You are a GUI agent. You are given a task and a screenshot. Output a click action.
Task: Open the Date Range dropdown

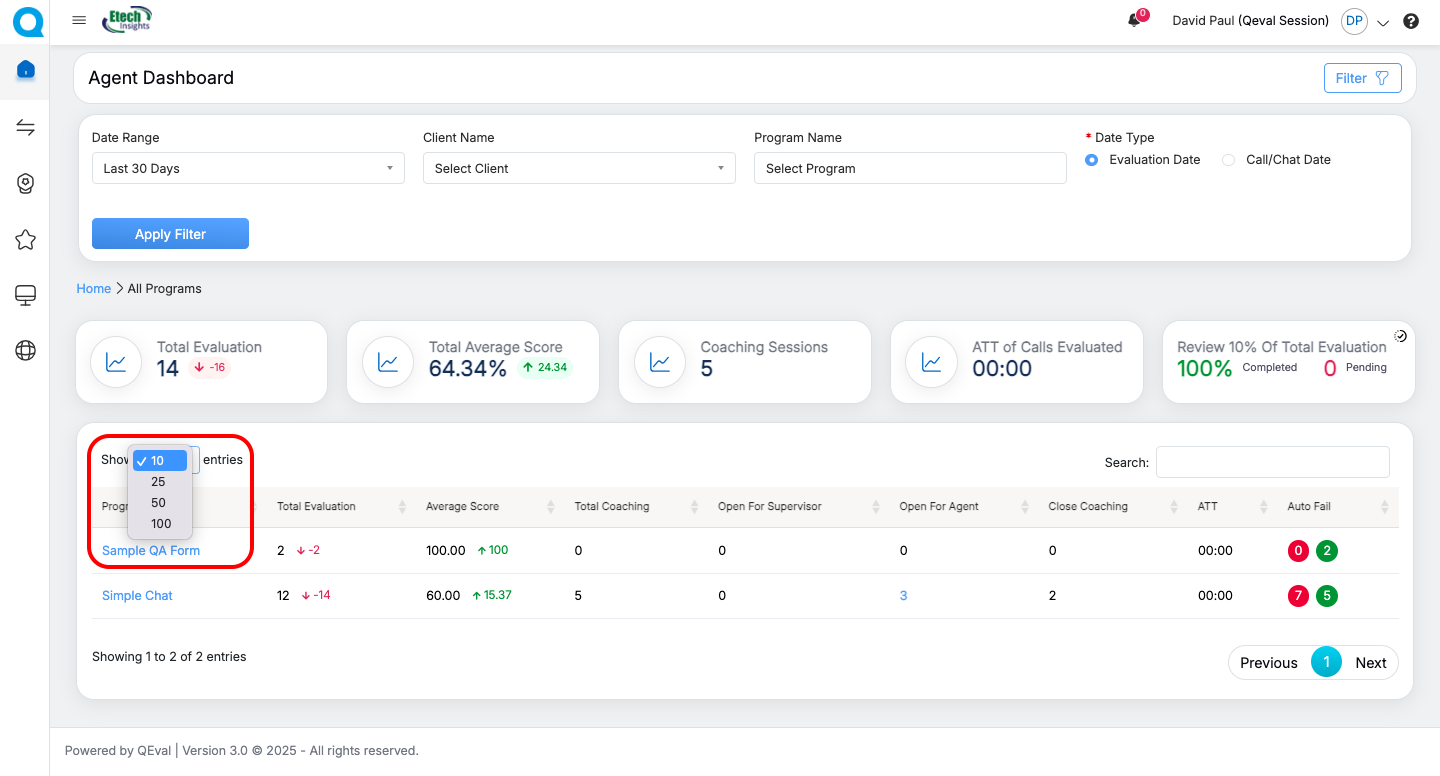click(248, 169)
